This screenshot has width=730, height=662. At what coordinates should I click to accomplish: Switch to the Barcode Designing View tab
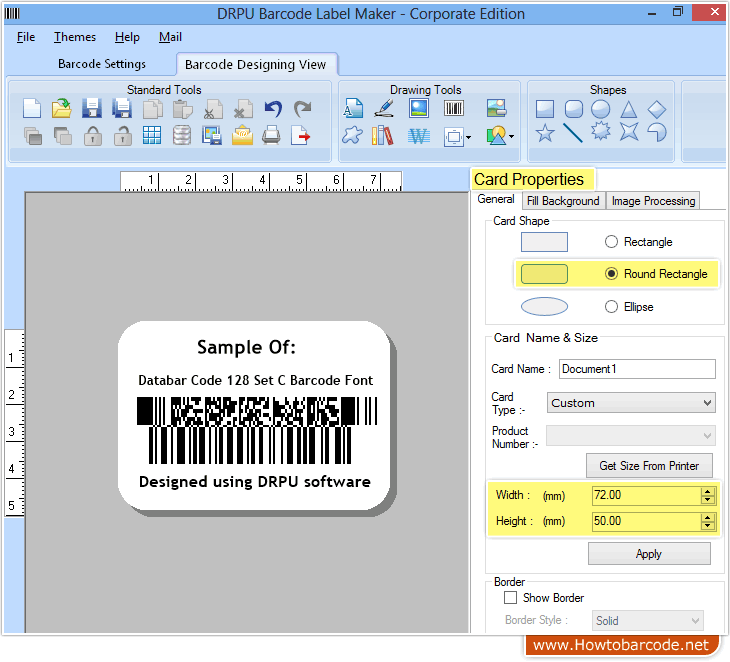[x=256, y=64]
